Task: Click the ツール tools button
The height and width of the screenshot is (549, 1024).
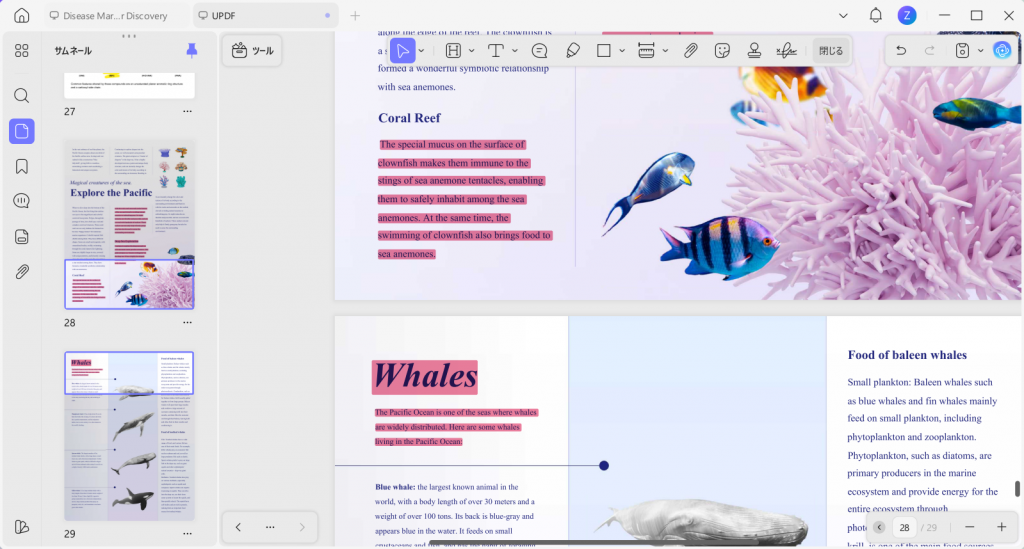Action: tap(252, 50)
